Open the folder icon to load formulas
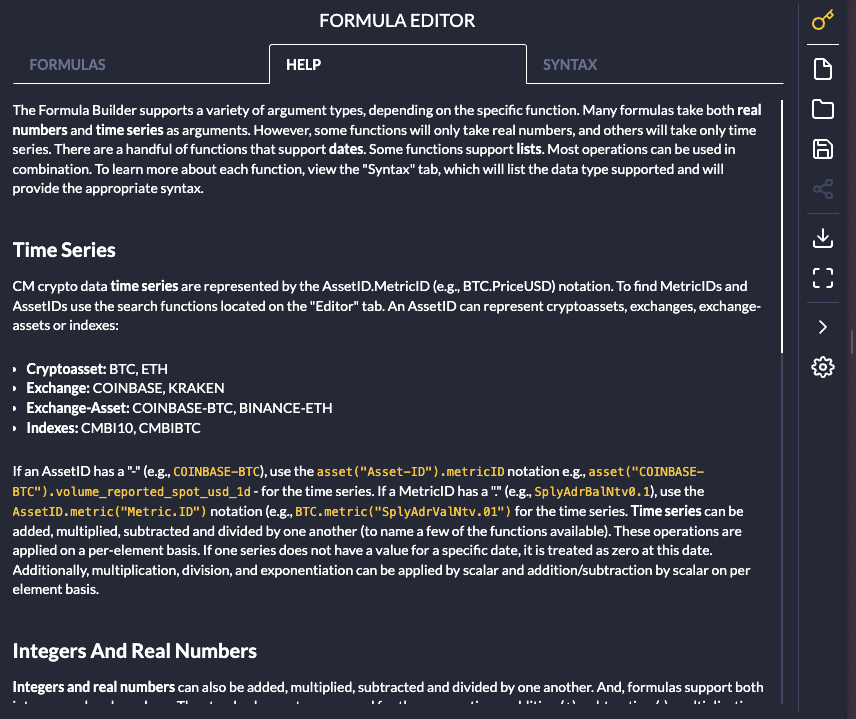 pos(822,109)
